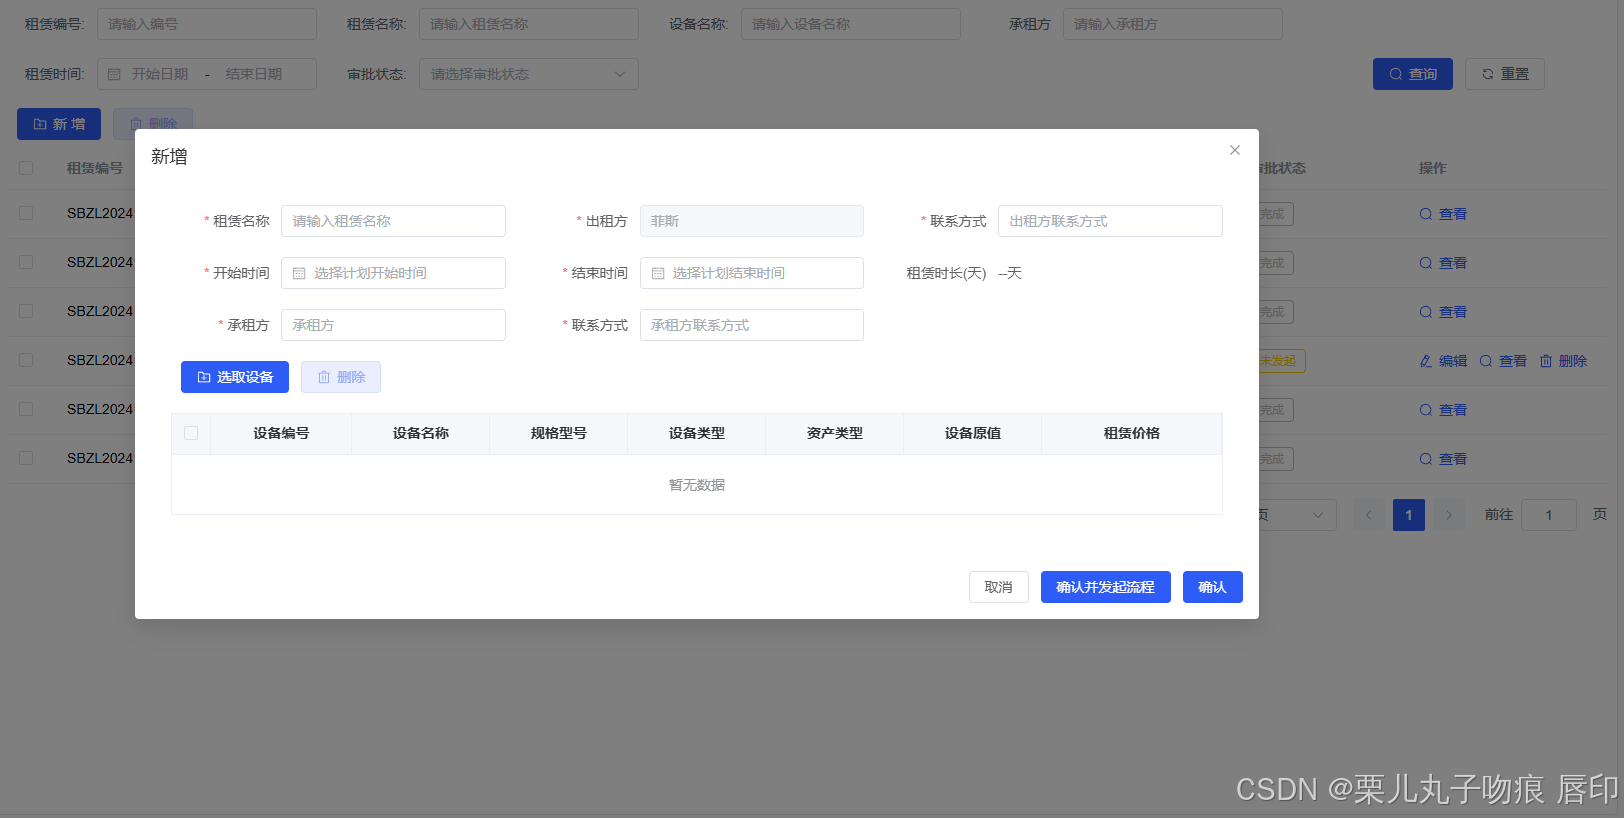The width and height of the screenshot is (1624, 818).
Task: Click the calendar icon in 结束时间 field
Action: [658, 273]
